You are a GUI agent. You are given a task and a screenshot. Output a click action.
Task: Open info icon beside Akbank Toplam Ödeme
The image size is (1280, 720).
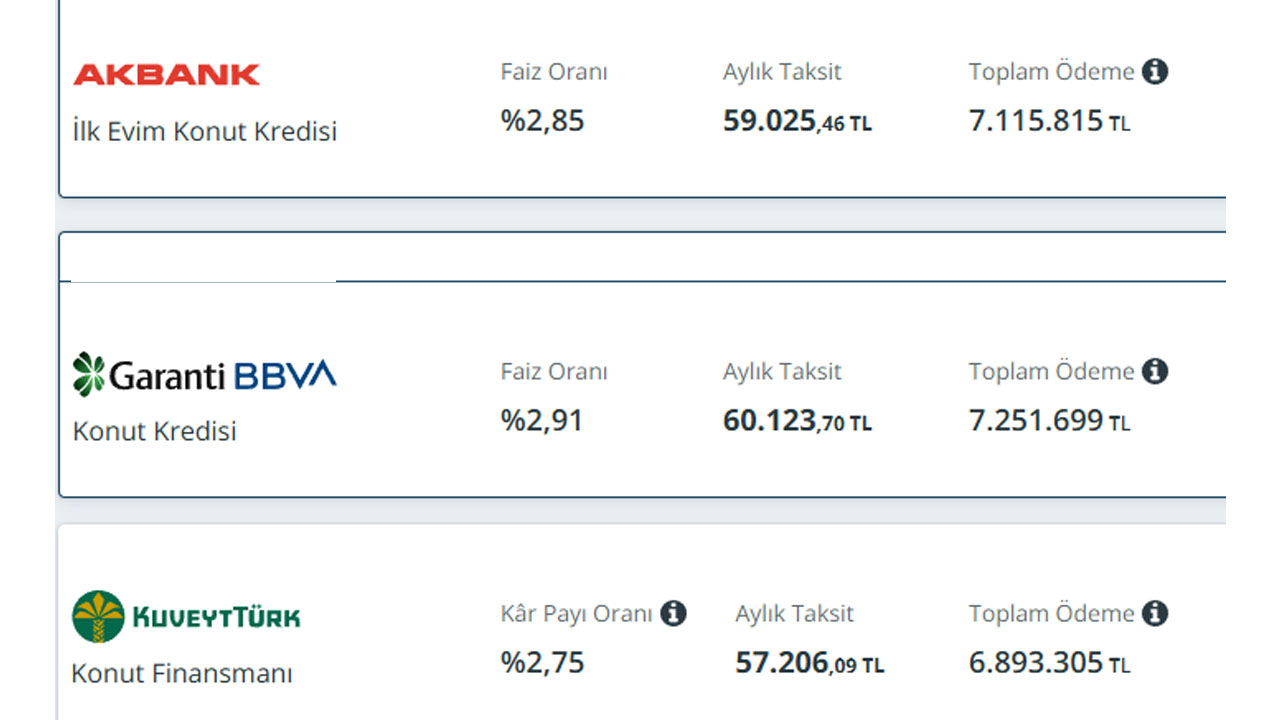pos(1155,72)
